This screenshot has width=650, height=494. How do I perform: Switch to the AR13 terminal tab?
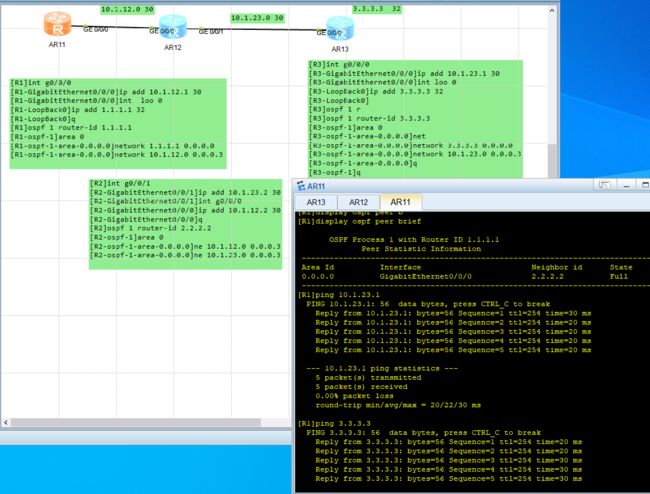tap(316, 202)
